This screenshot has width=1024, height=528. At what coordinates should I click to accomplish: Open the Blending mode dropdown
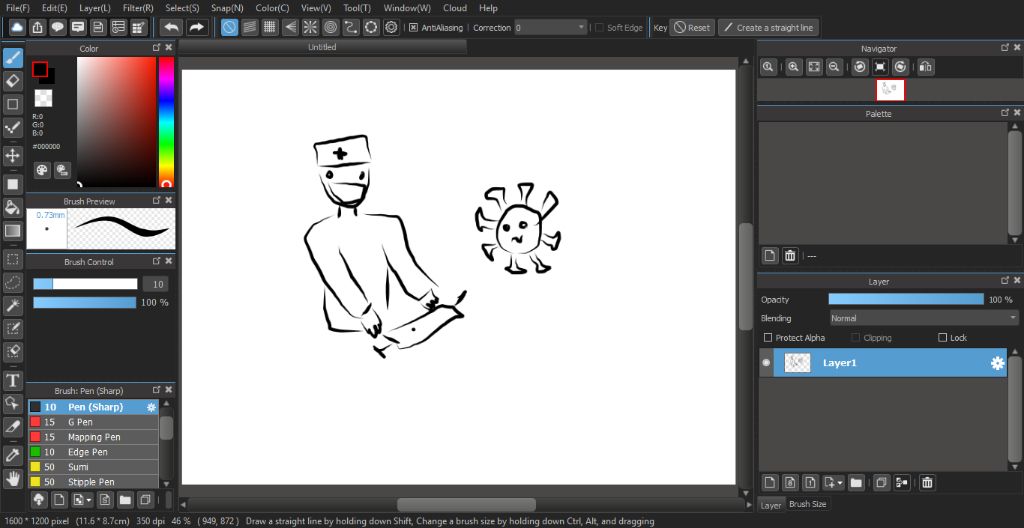pyautogui.click(x=923, y=318)
